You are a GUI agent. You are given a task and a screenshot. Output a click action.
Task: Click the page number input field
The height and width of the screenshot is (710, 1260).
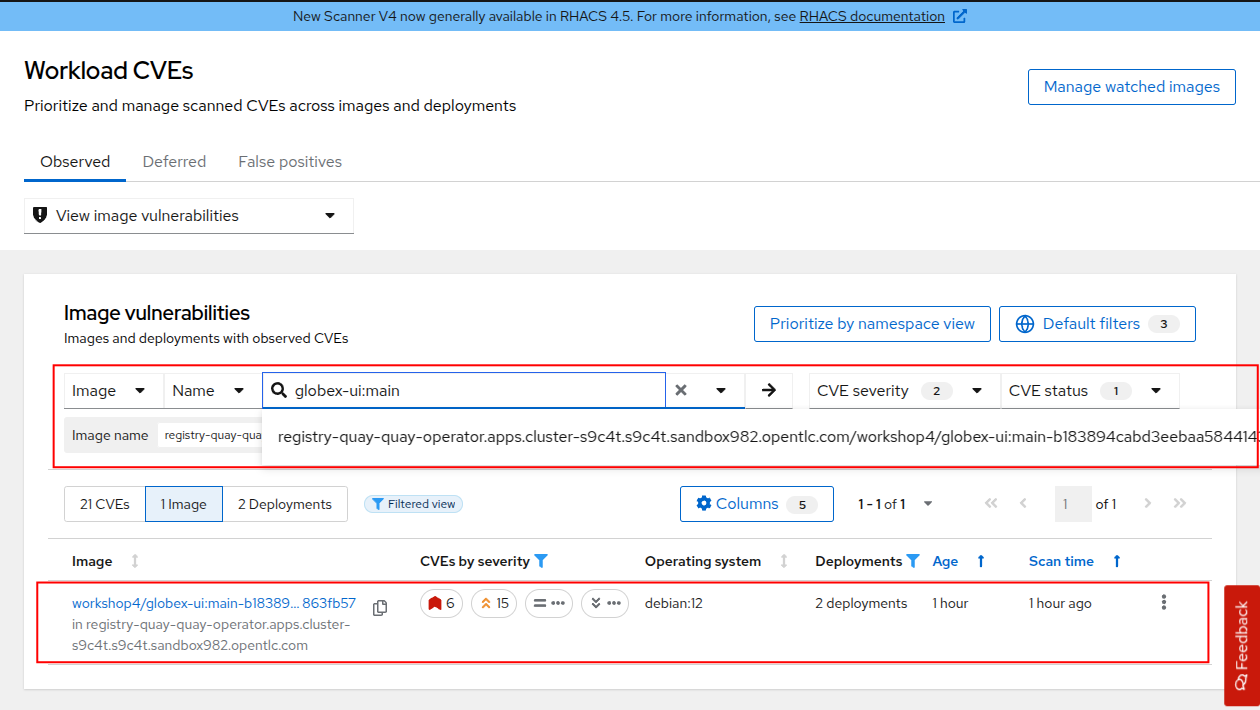[1073, 504]
